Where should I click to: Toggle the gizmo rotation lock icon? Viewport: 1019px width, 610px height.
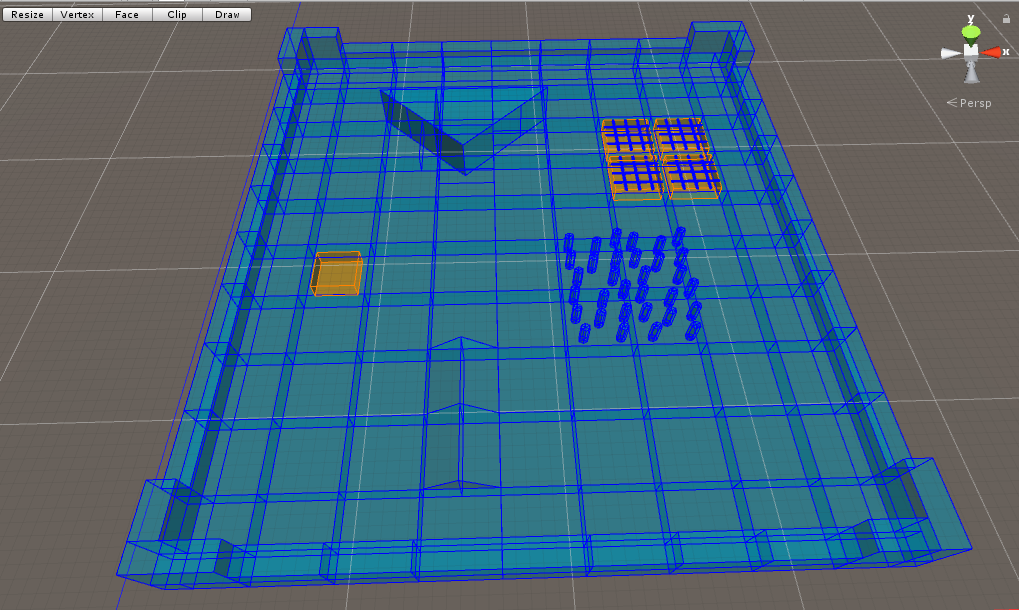[x=1005, y=18]
